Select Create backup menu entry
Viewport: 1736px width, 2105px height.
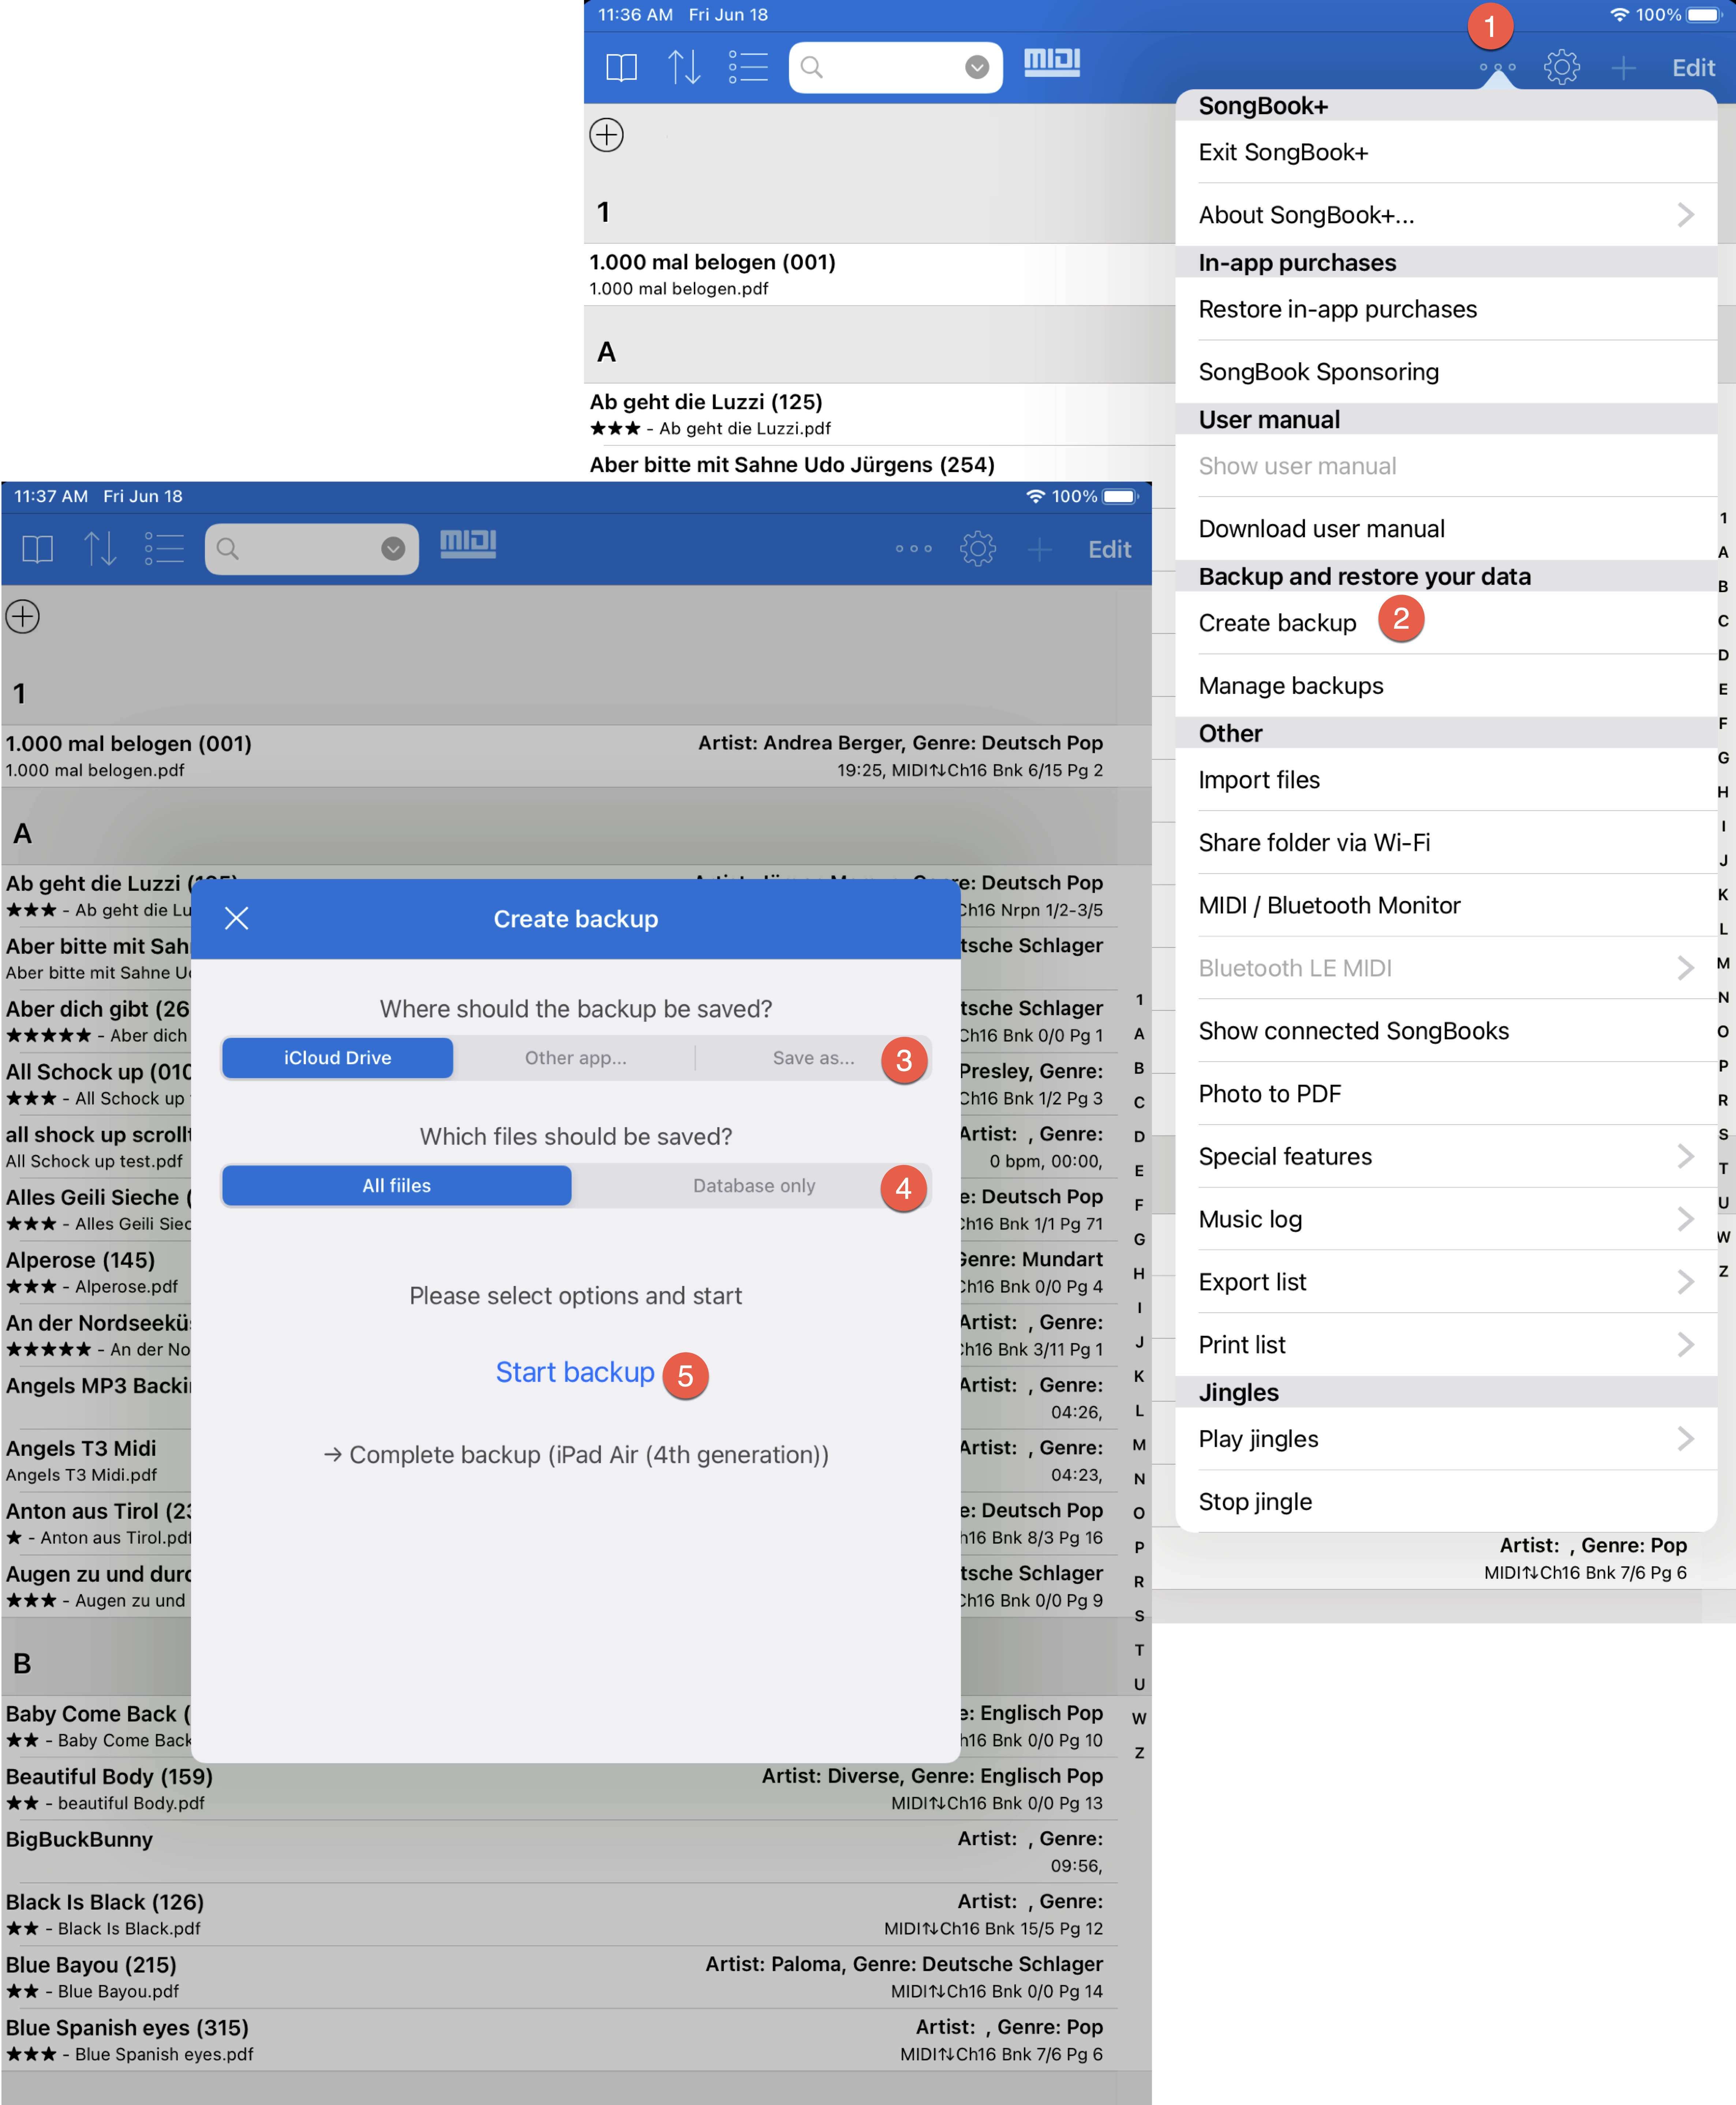click(x=1277, y=623)
